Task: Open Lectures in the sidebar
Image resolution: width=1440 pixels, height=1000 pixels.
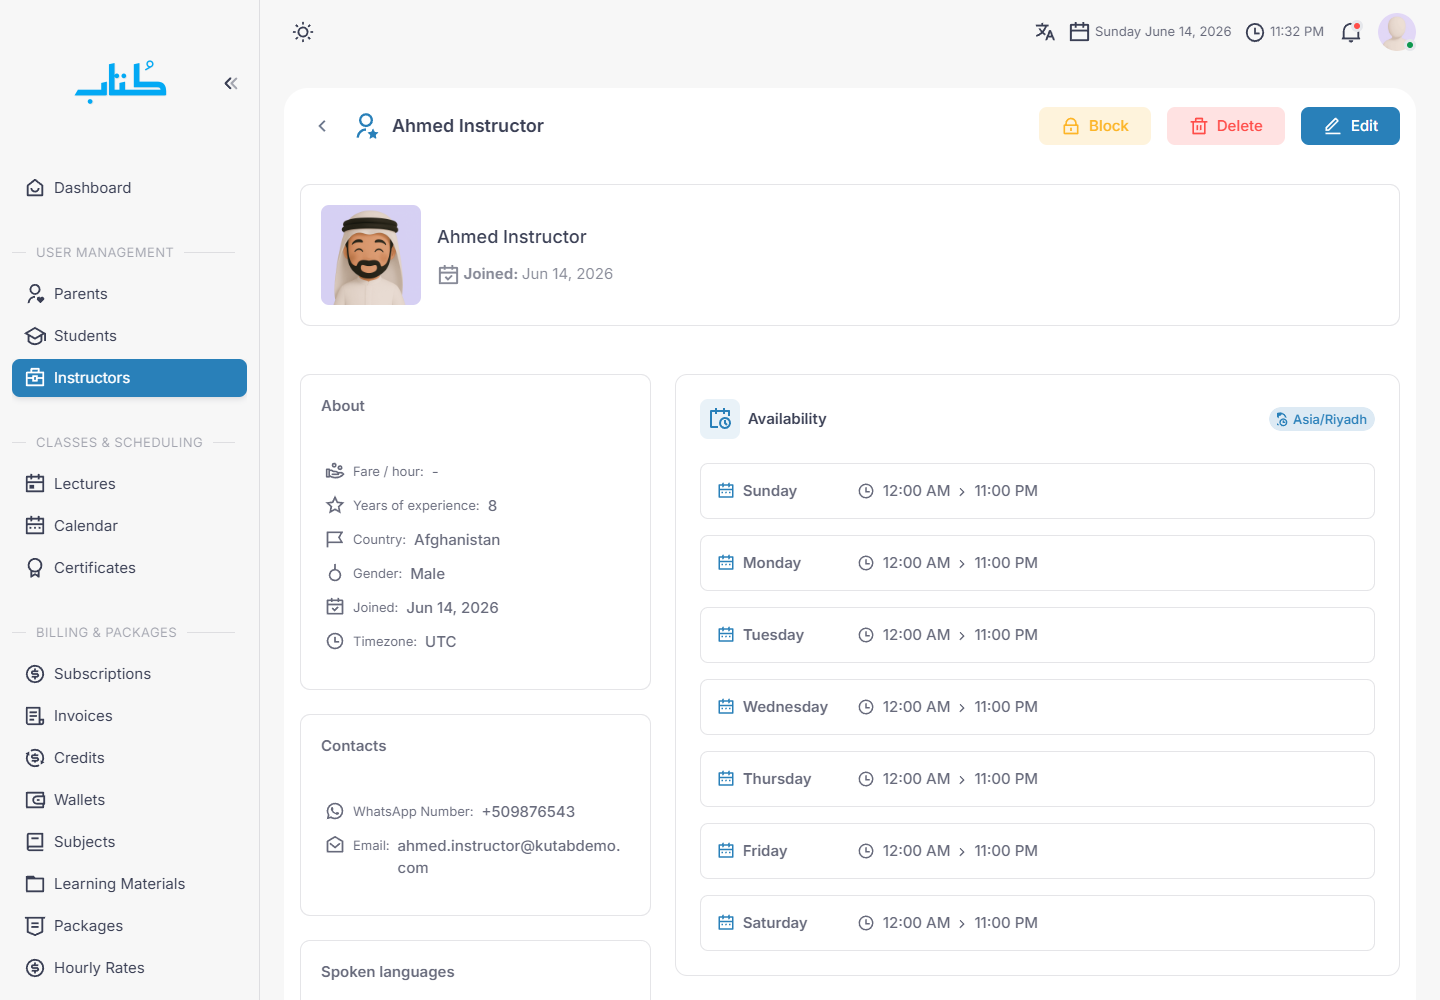Action: tap(129, 484)
